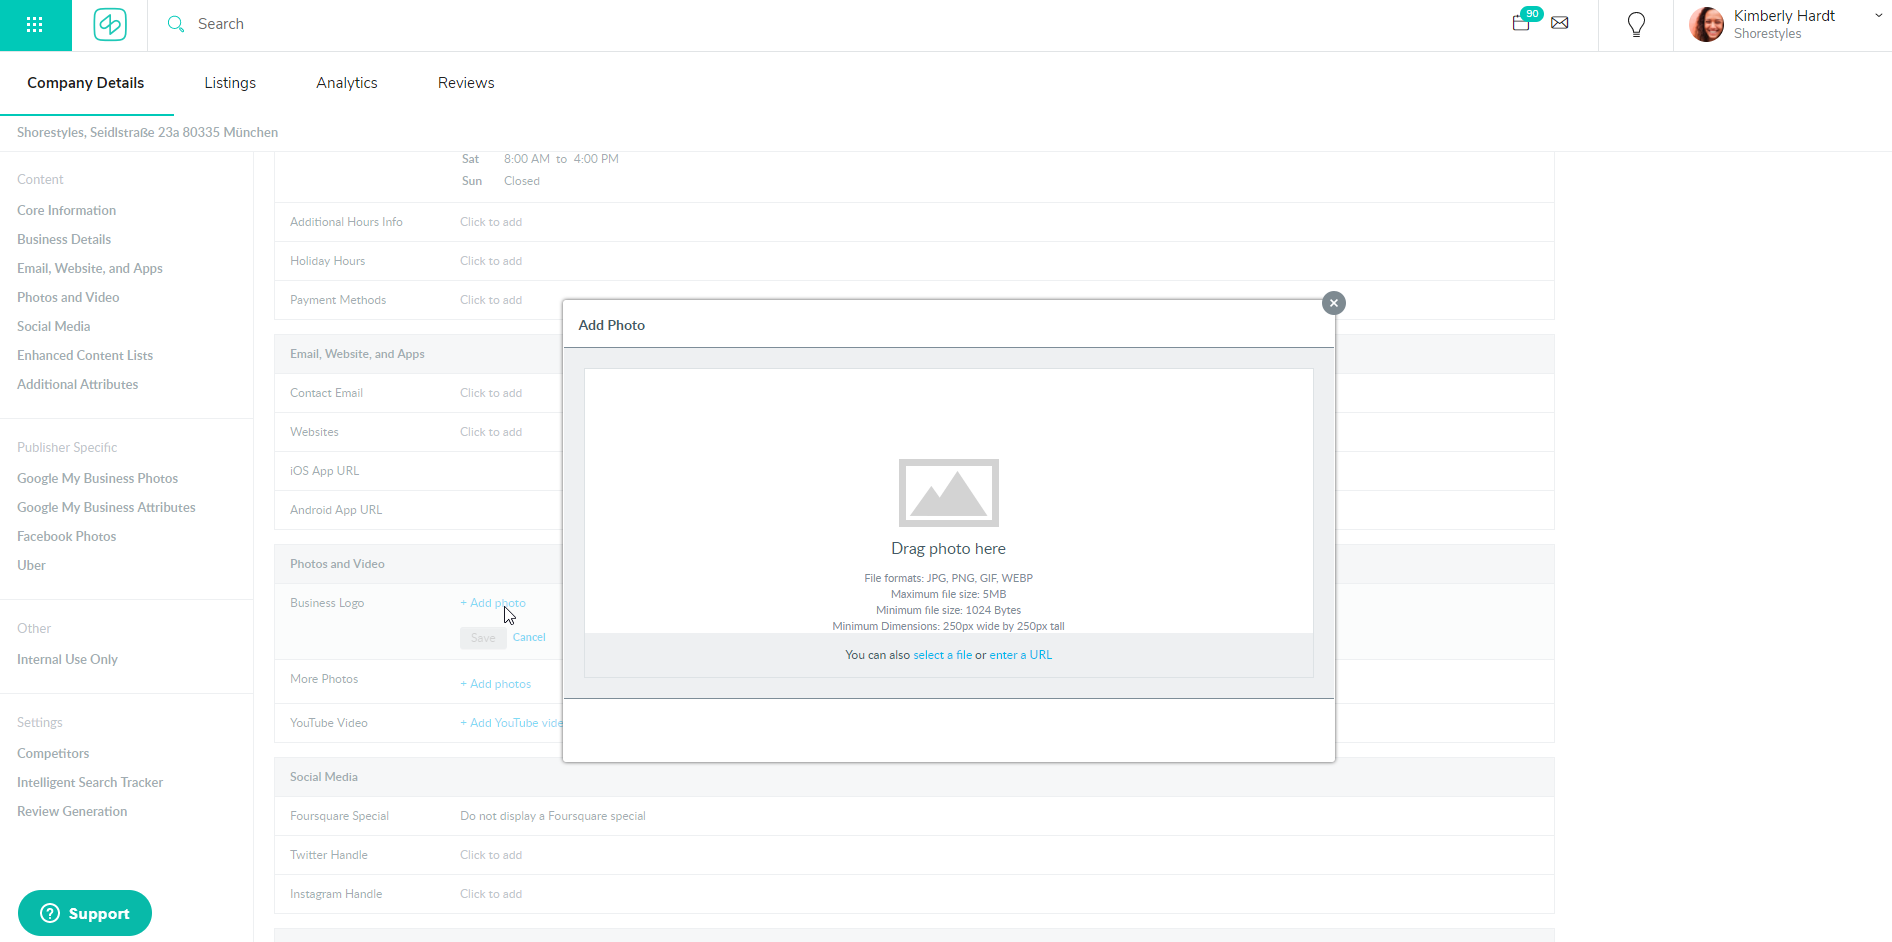Close the Add Photo dialog
1892x942 pixels.
[1334, 303]
